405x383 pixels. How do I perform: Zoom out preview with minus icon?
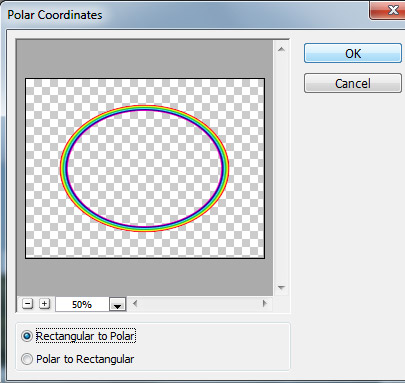(27, 304)
